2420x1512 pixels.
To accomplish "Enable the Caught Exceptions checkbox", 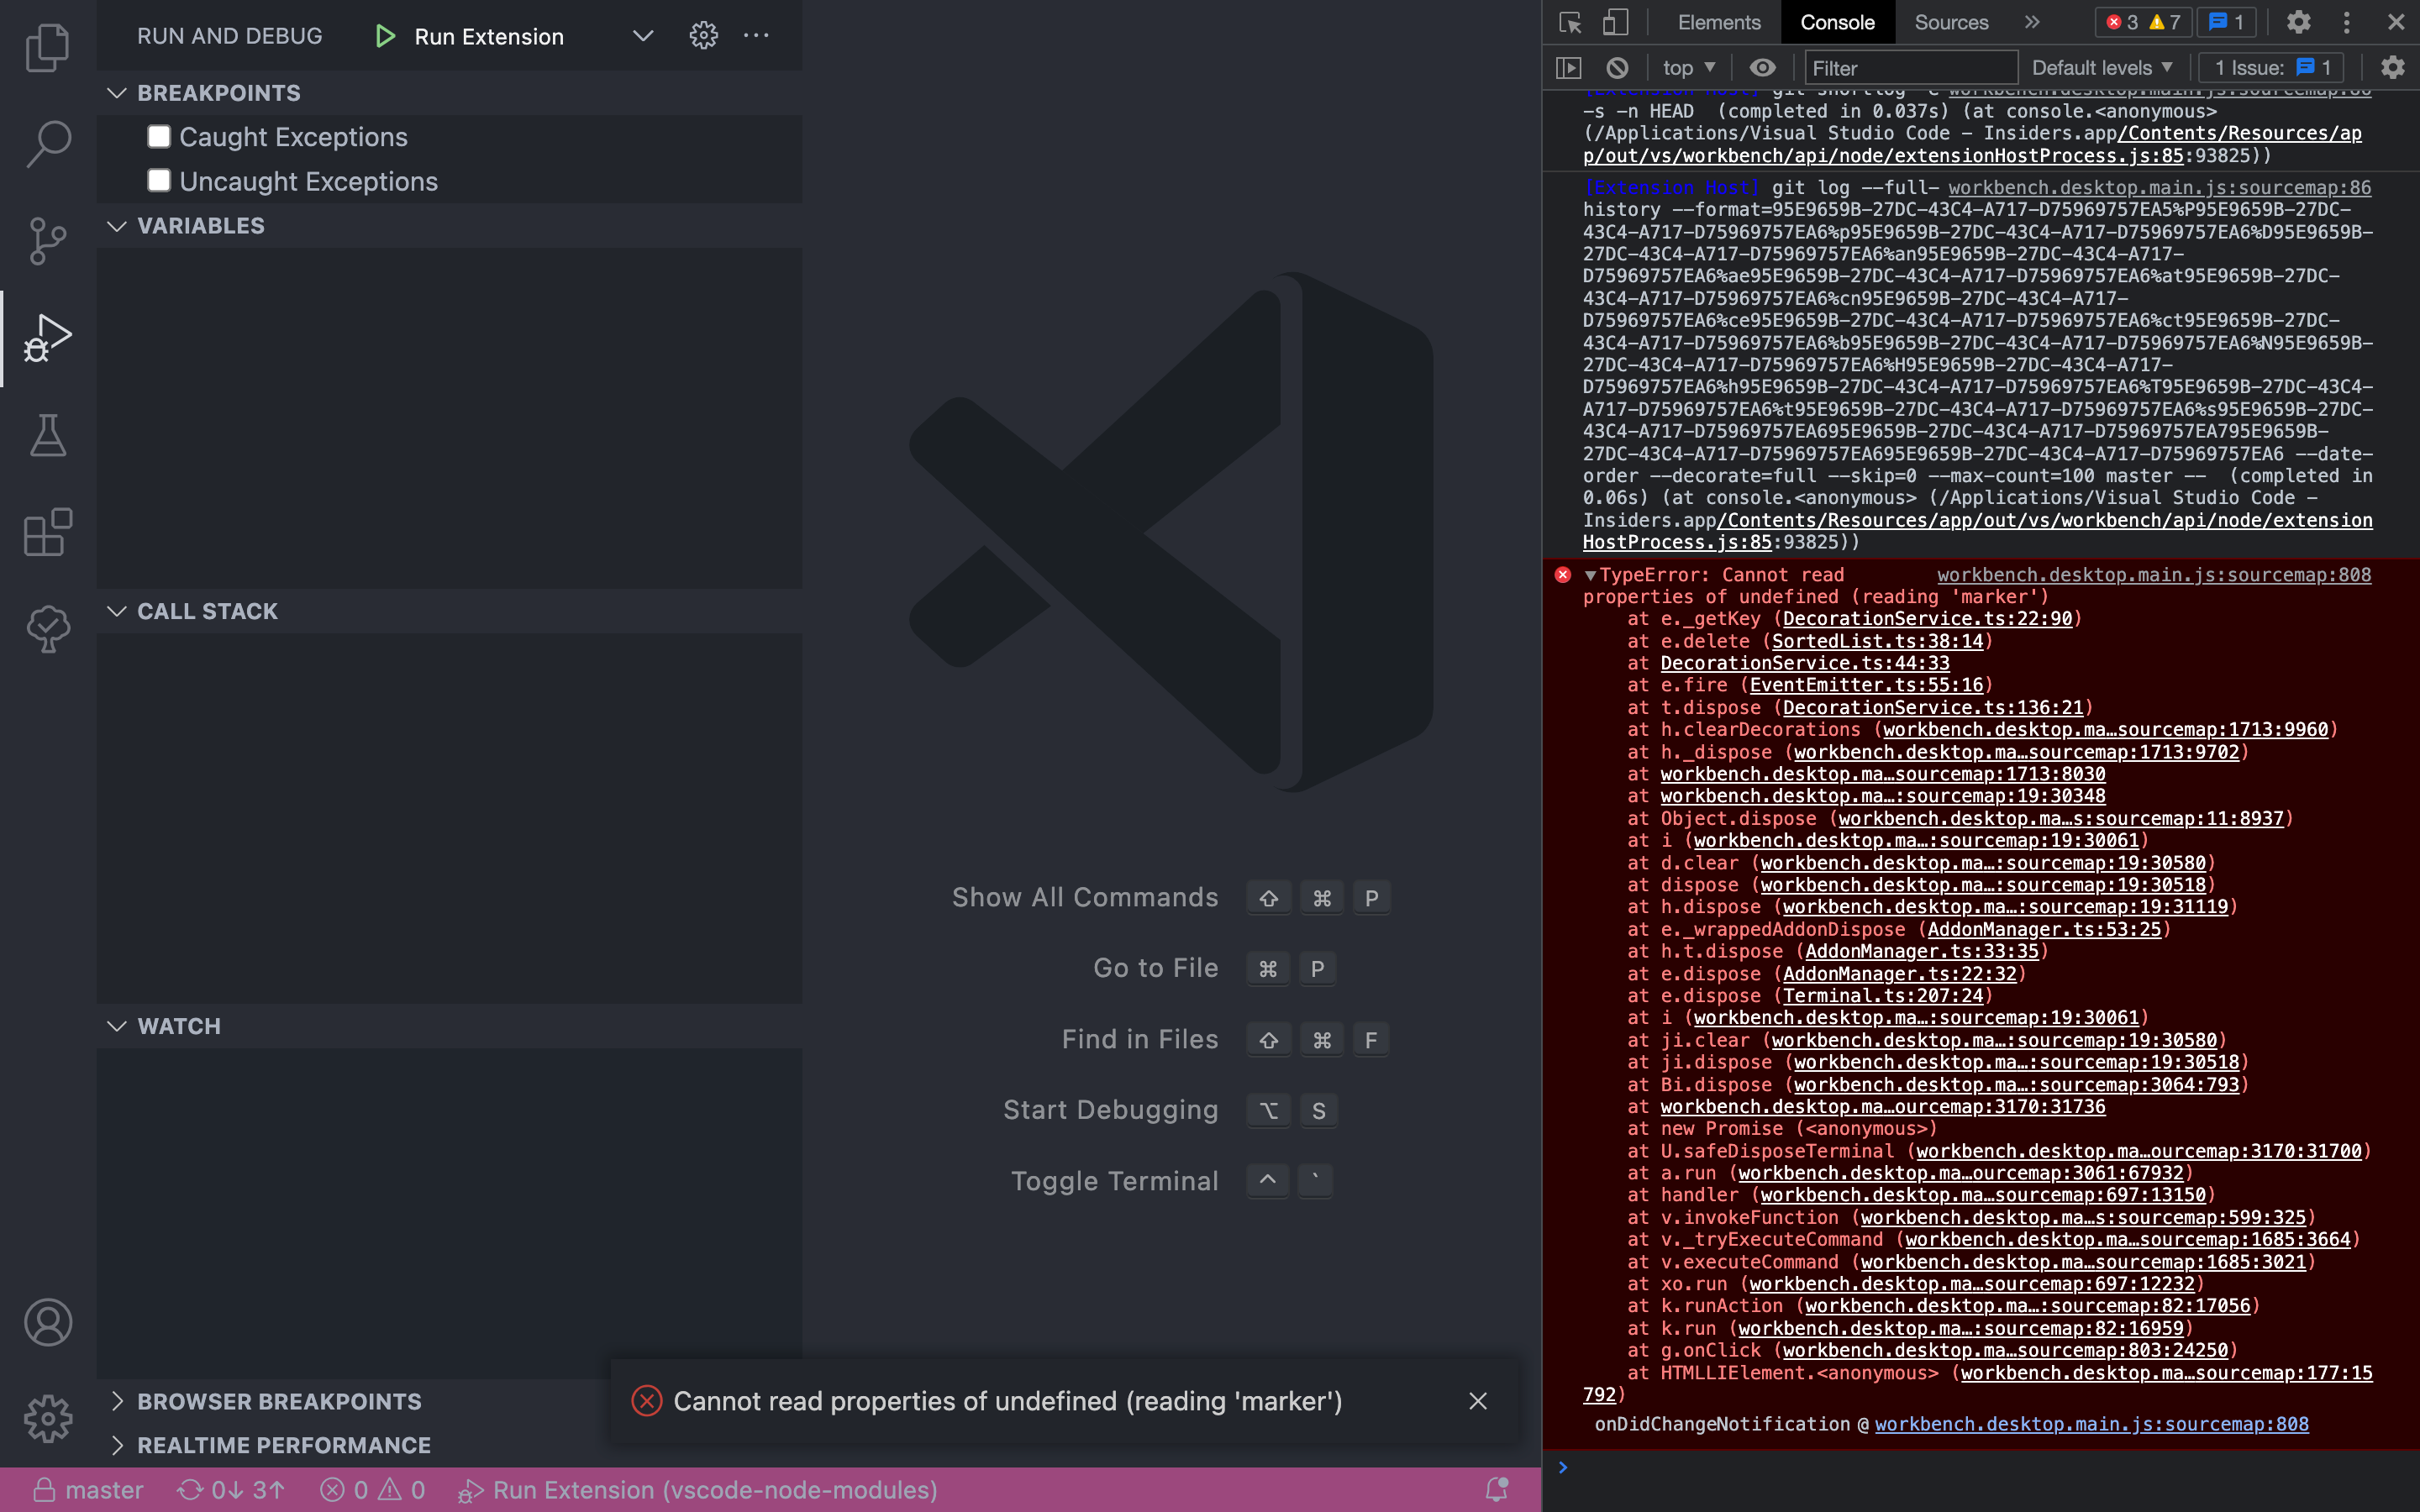I will [159, 136].
